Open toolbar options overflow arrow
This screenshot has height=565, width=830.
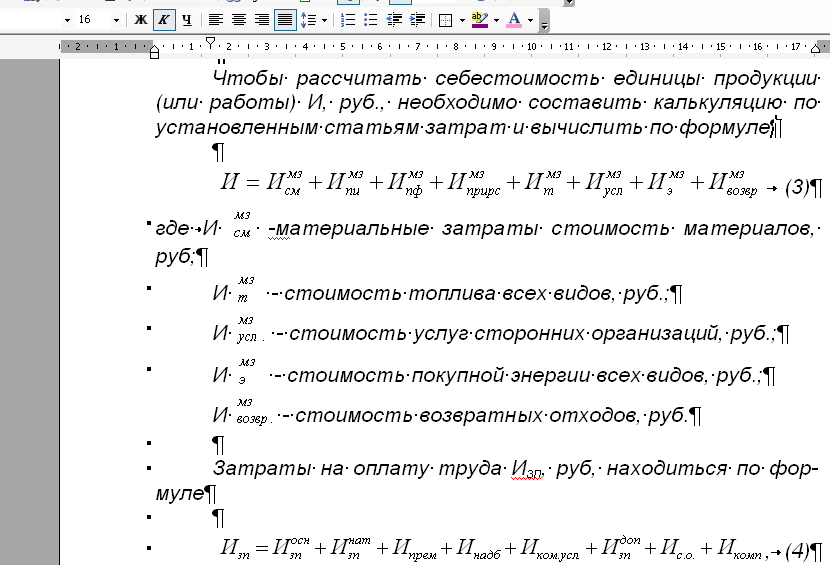(544, 22)
